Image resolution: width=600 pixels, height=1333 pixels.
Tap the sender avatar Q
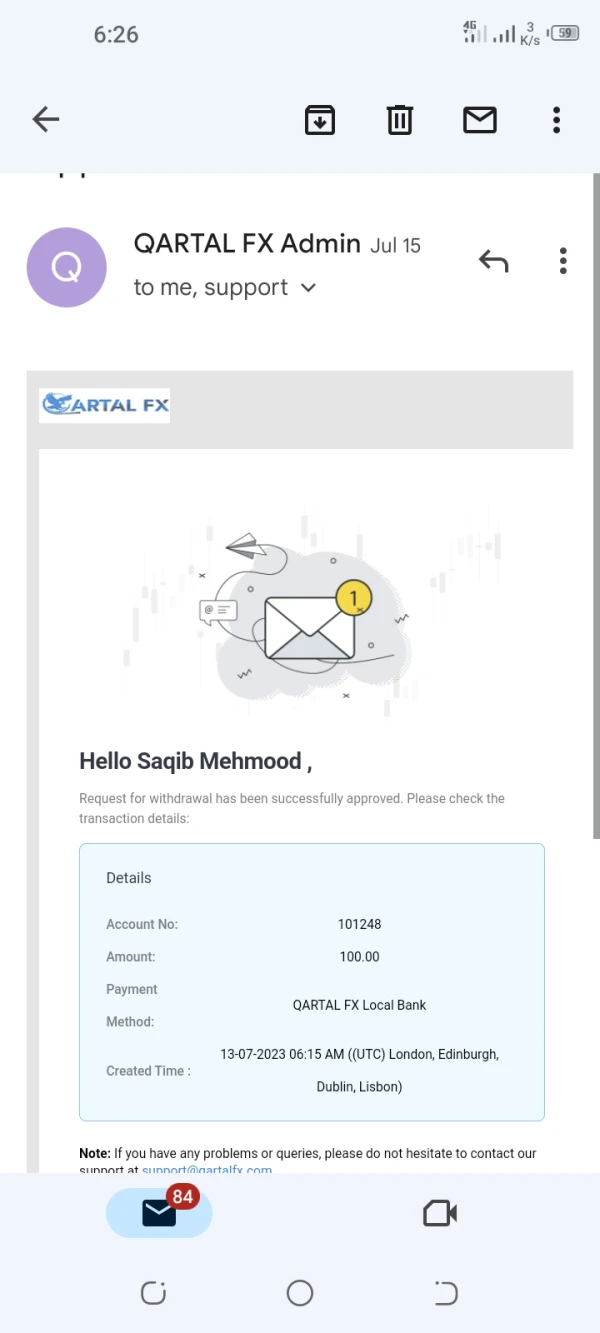(x=66, y=267)
